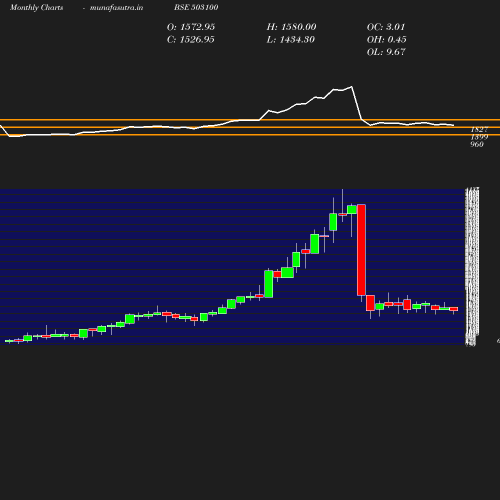
Task: Click the tall green candle before the red consolidation
Action: 269,284
